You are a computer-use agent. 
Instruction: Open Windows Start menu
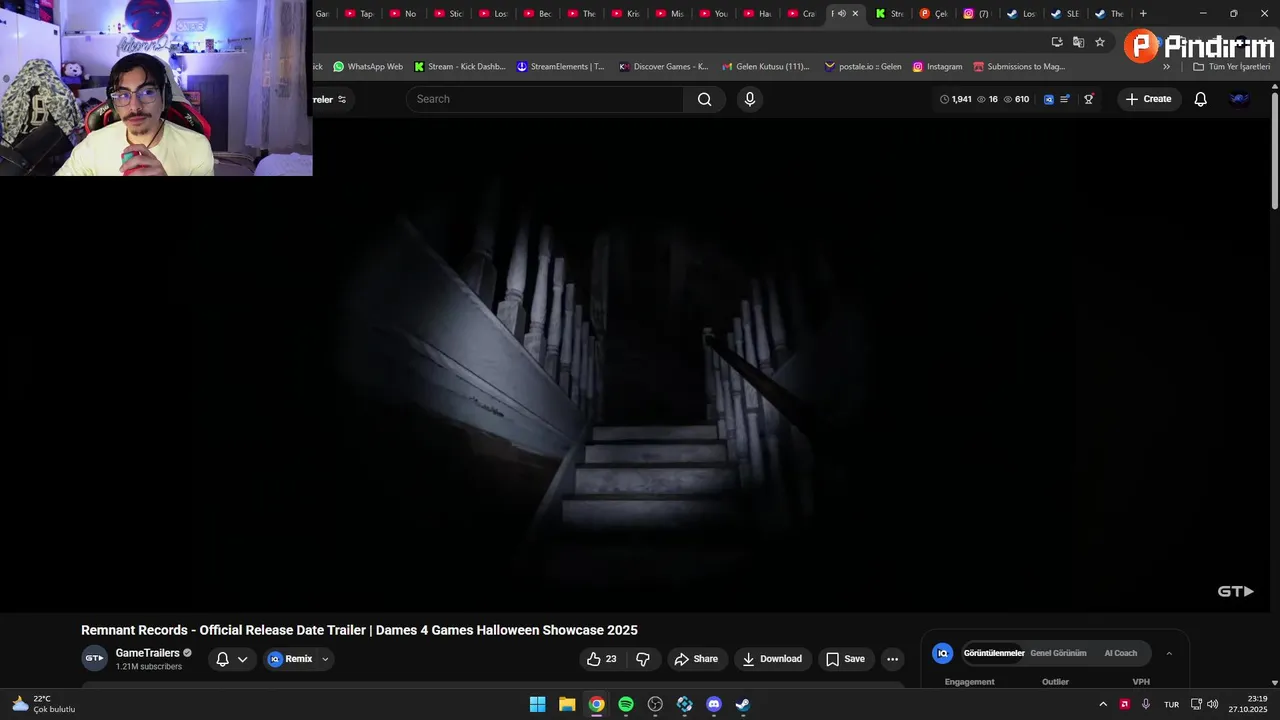click(537, 704)
